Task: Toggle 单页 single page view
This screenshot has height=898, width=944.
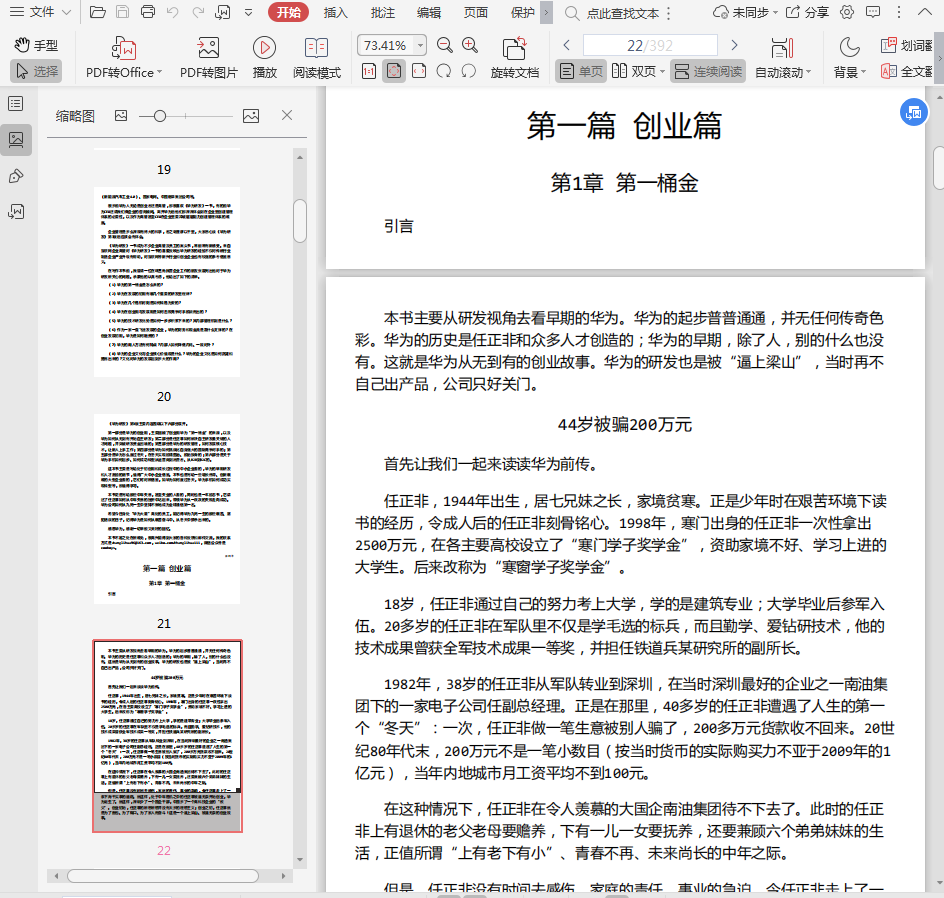Action: tap(580, 71)
